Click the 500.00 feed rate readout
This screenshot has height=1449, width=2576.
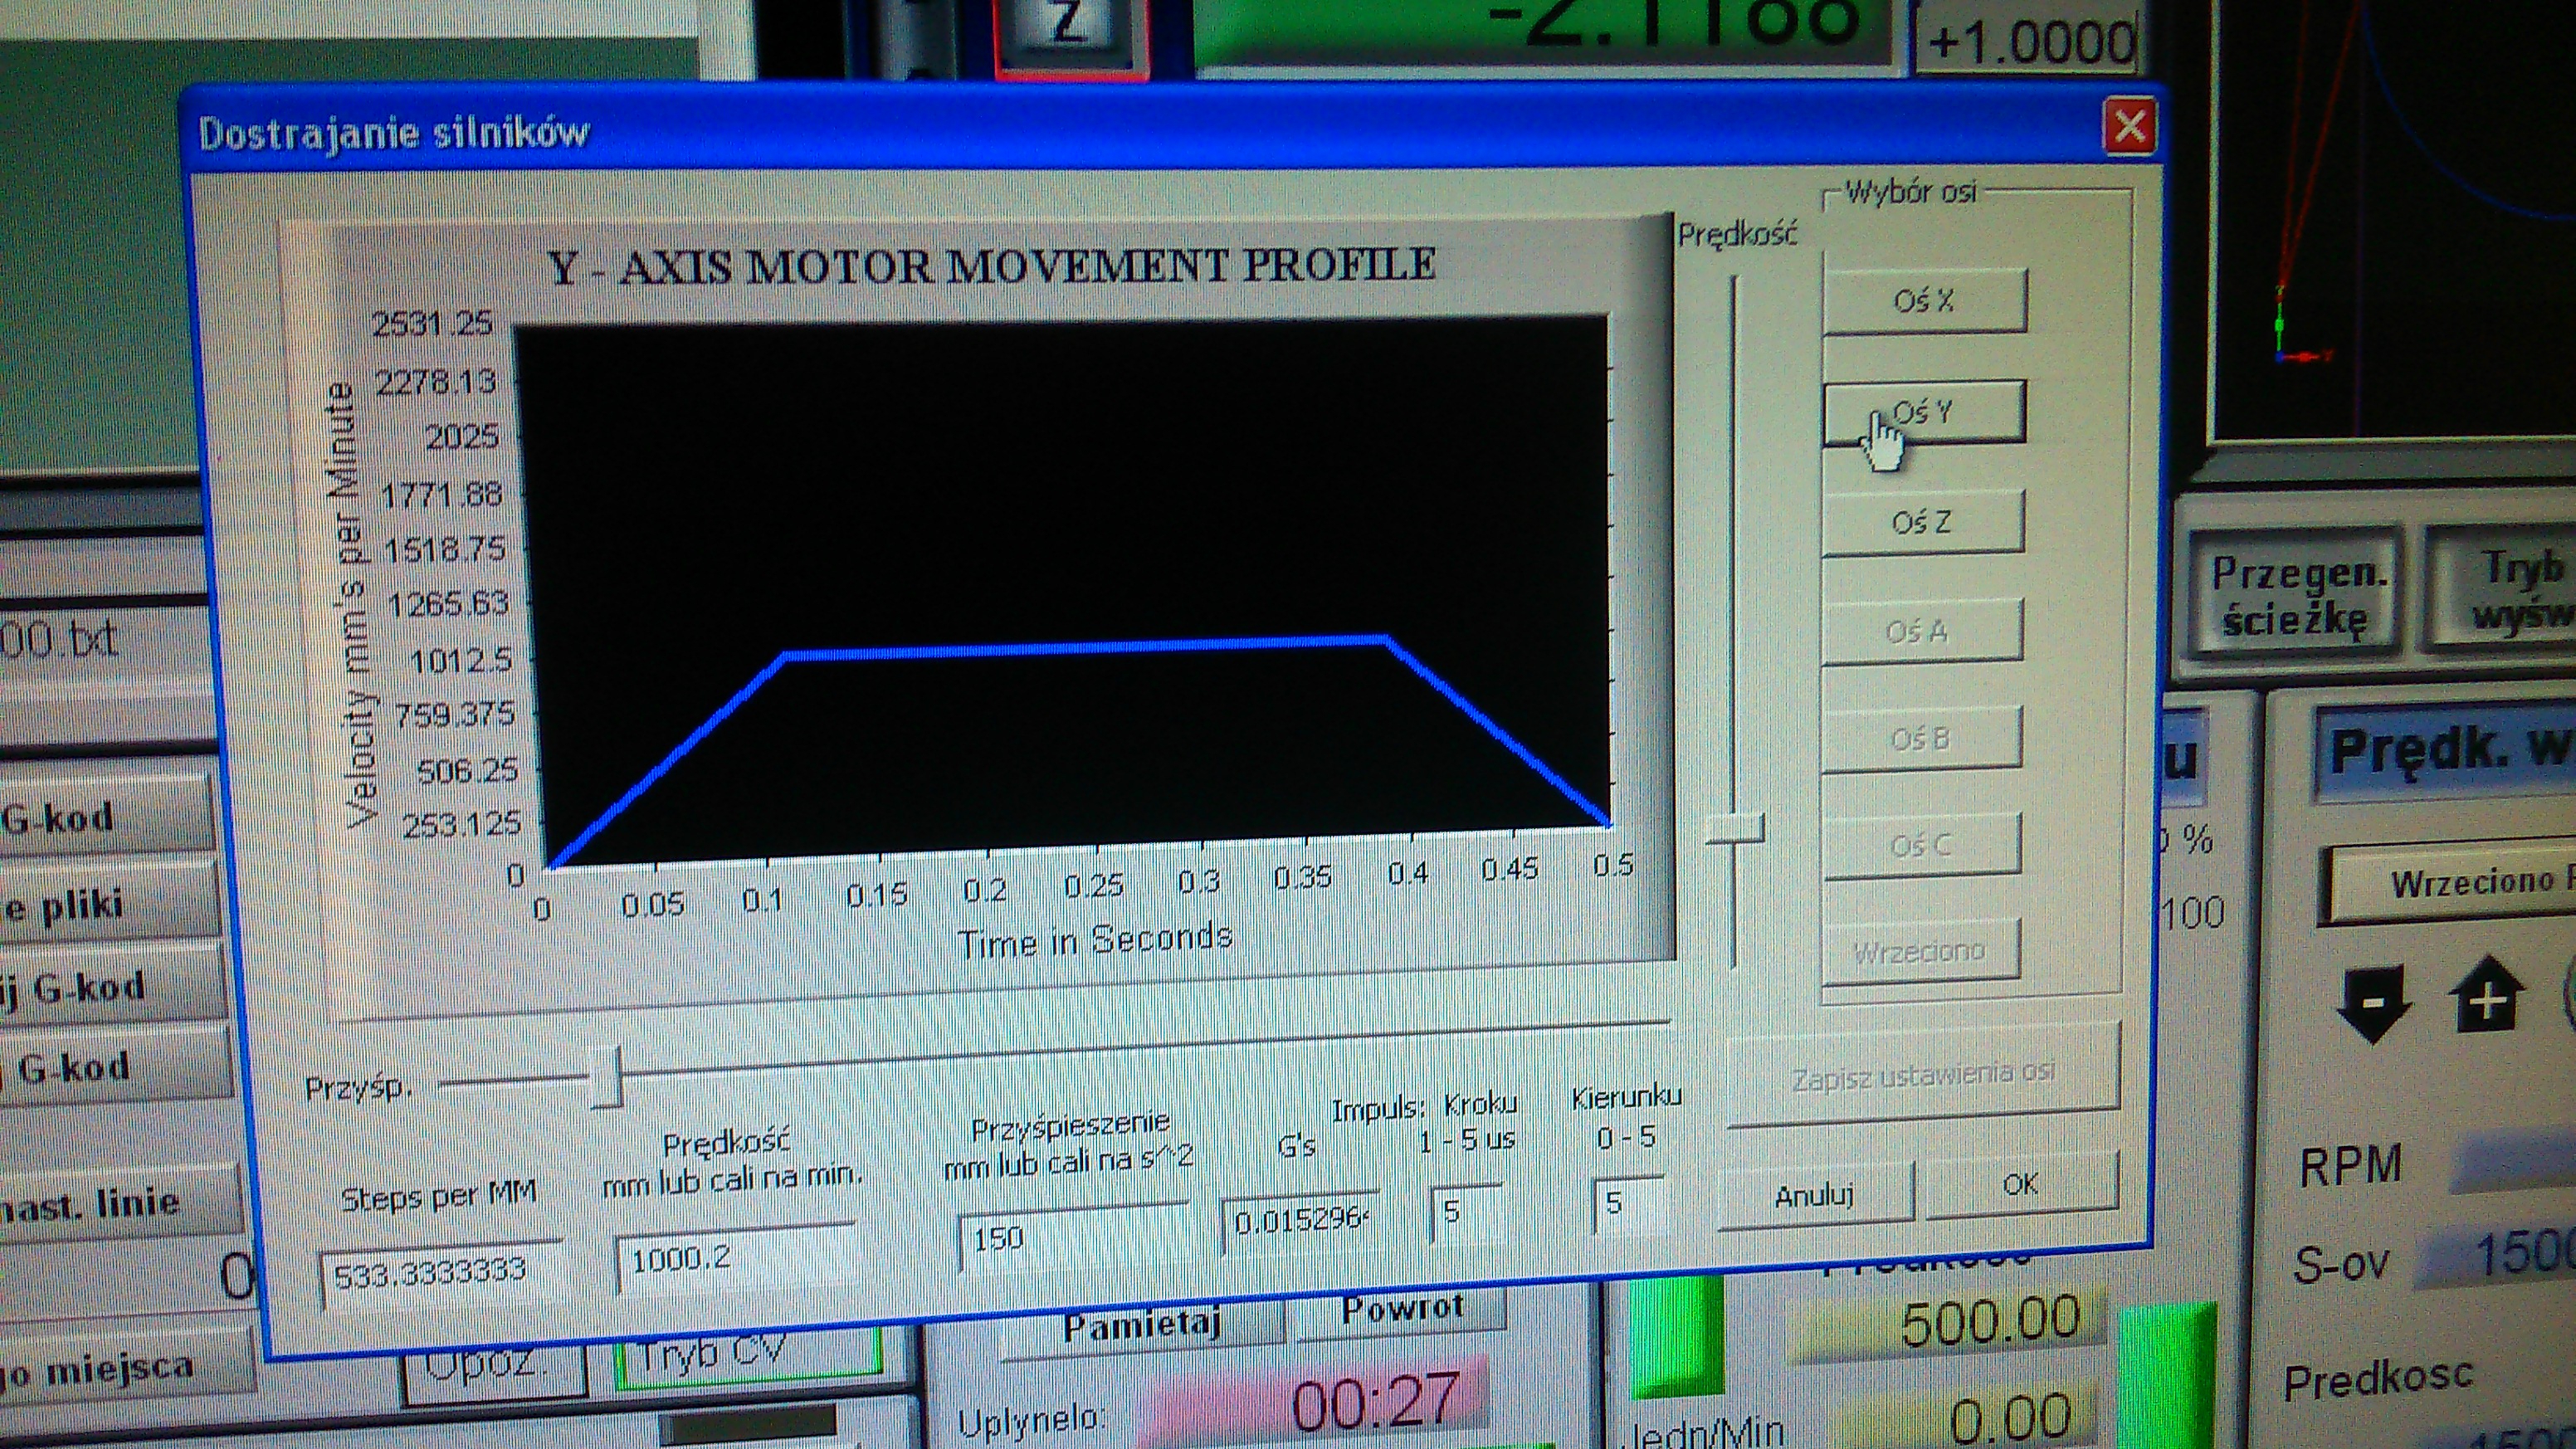coord(1948,1323)
